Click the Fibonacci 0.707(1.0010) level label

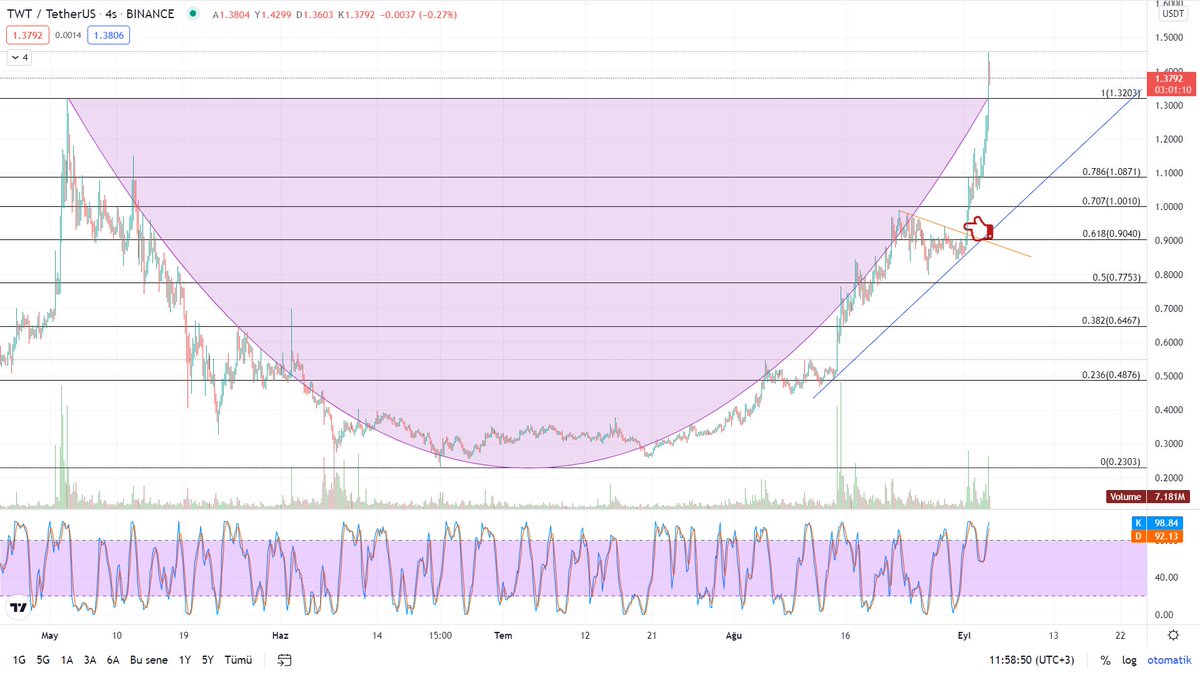[1111, 201]
